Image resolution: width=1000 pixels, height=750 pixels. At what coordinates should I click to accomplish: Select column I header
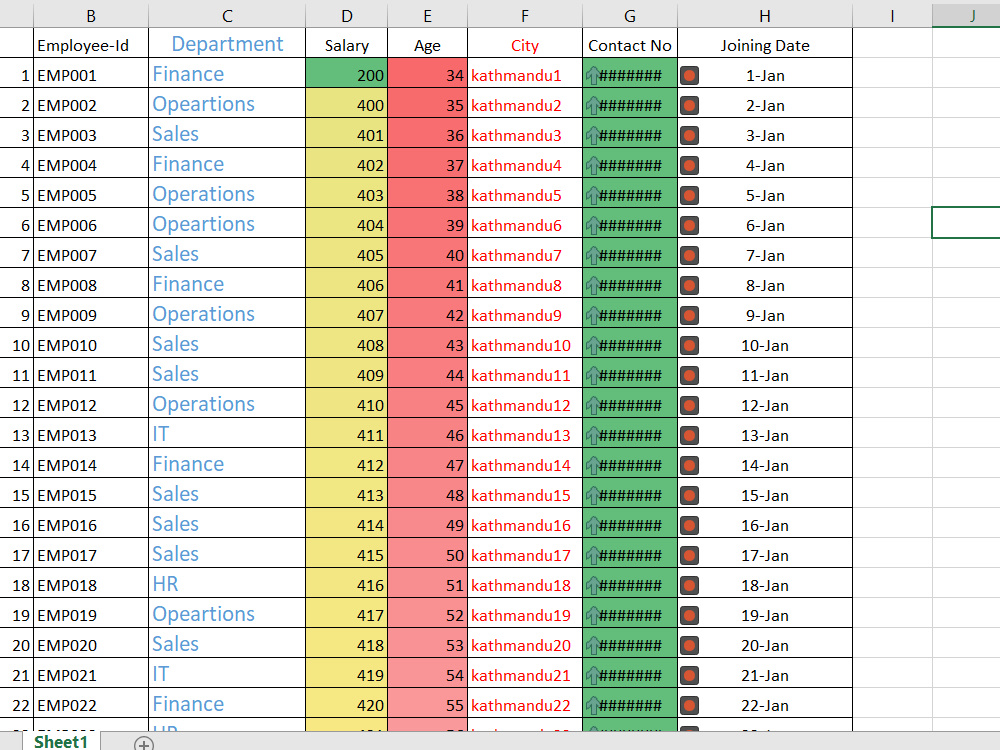tap(892, 16)
